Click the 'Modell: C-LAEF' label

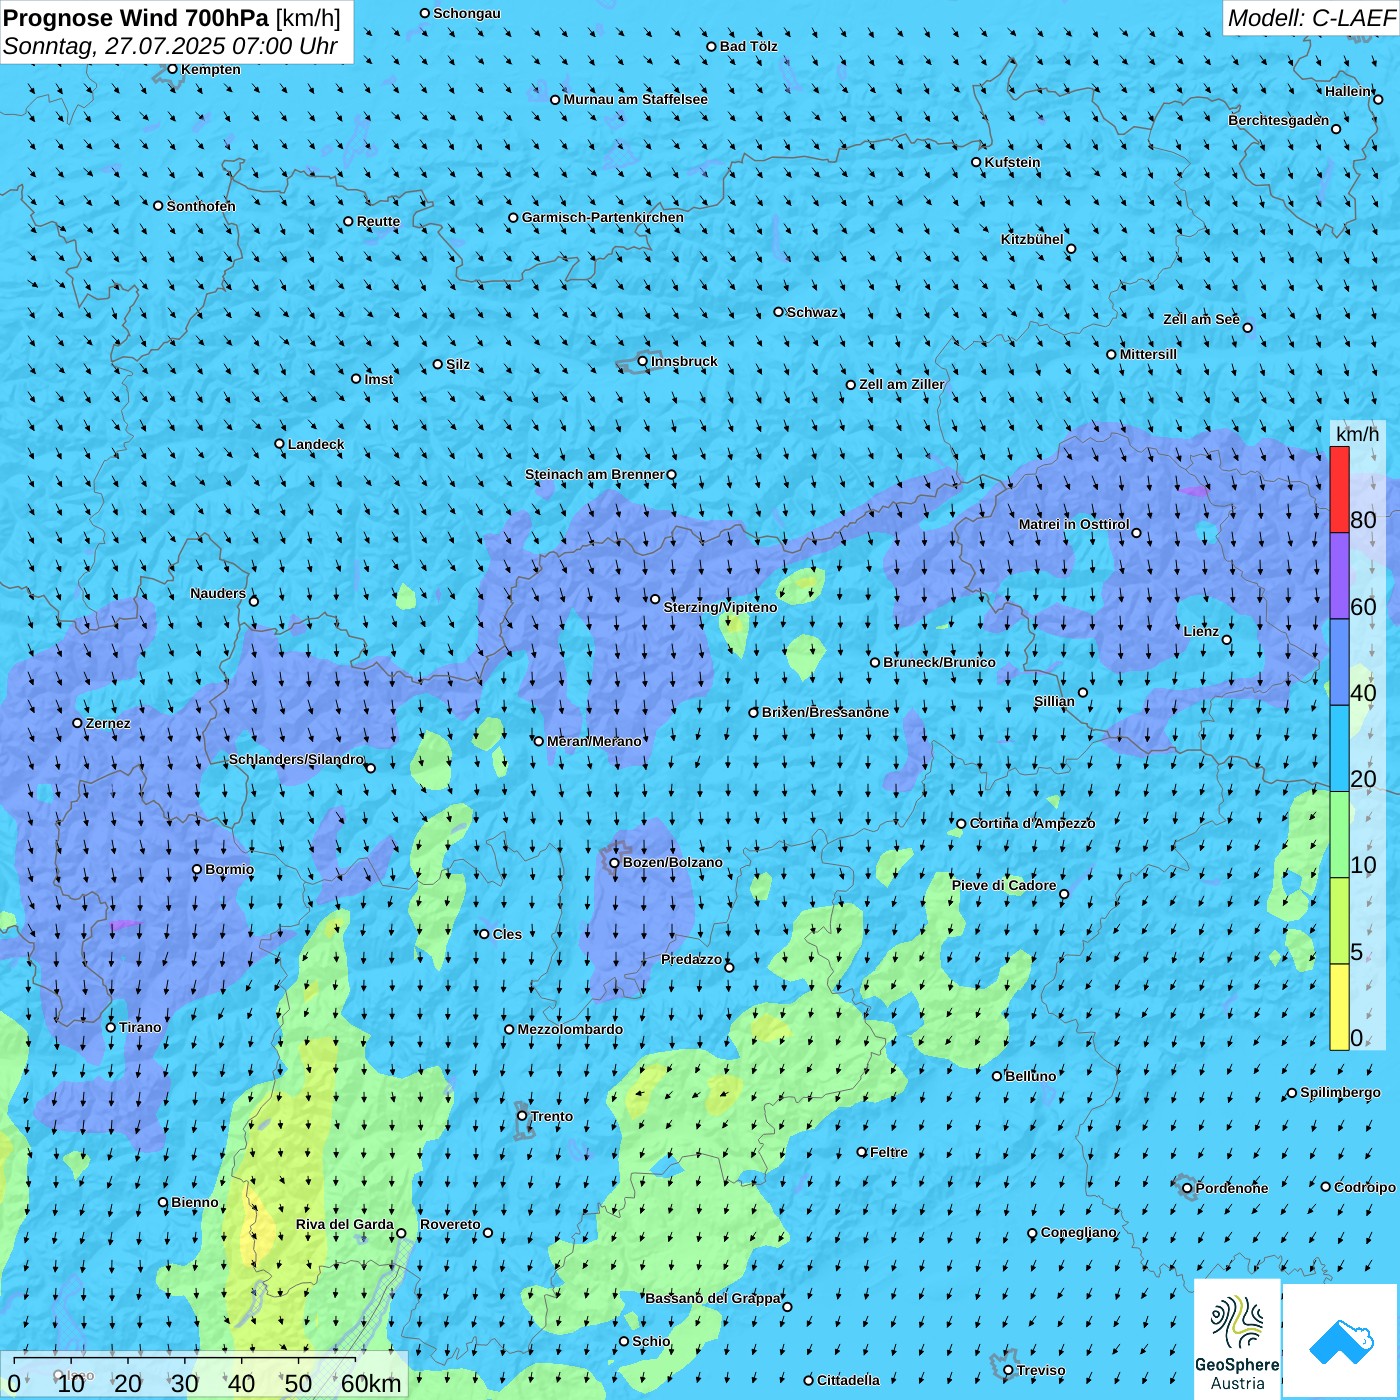[x=1311, y=18]
